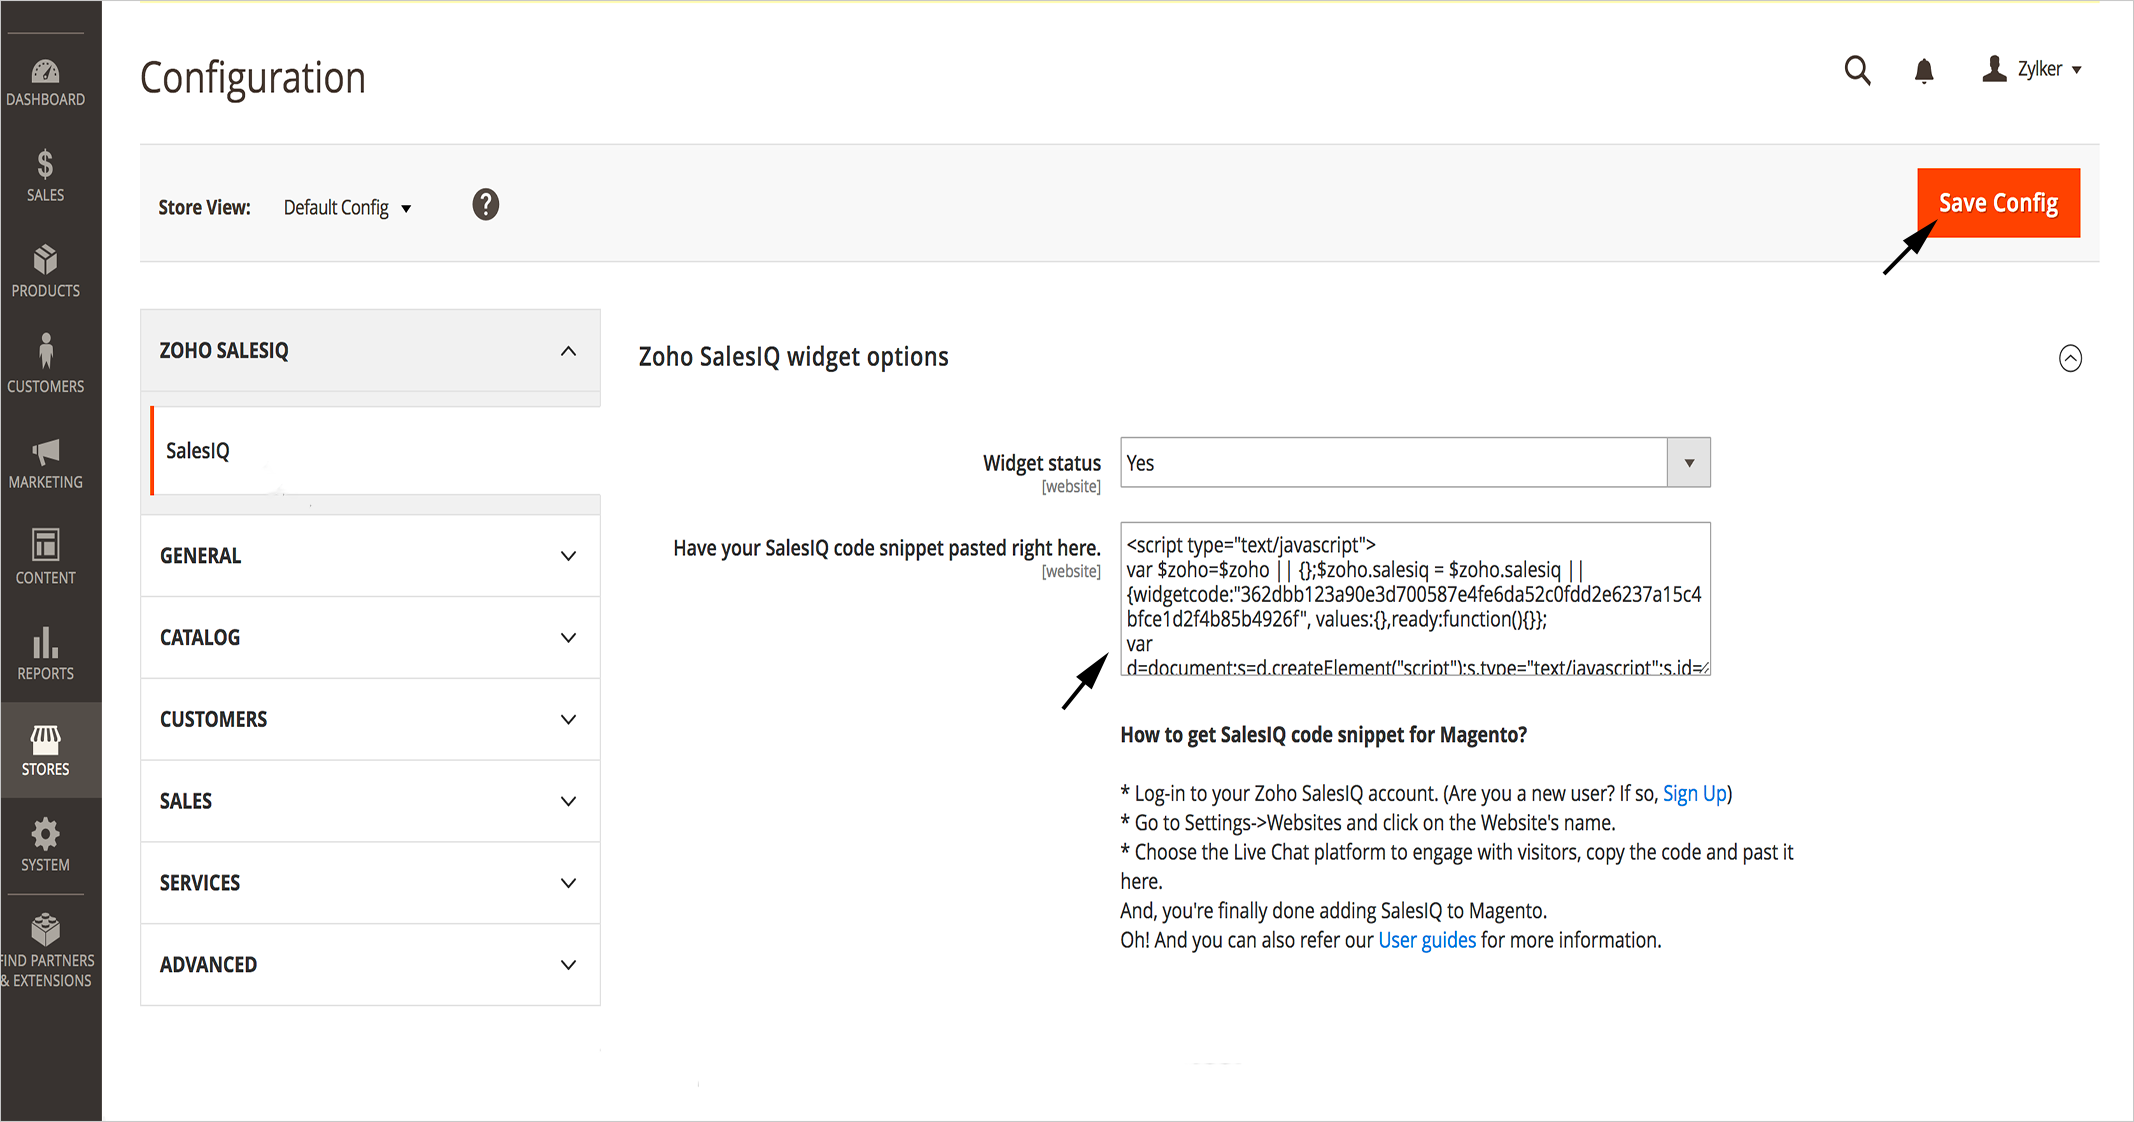
Task: Expand the General configuration section
Action: [x=370, y=556]
